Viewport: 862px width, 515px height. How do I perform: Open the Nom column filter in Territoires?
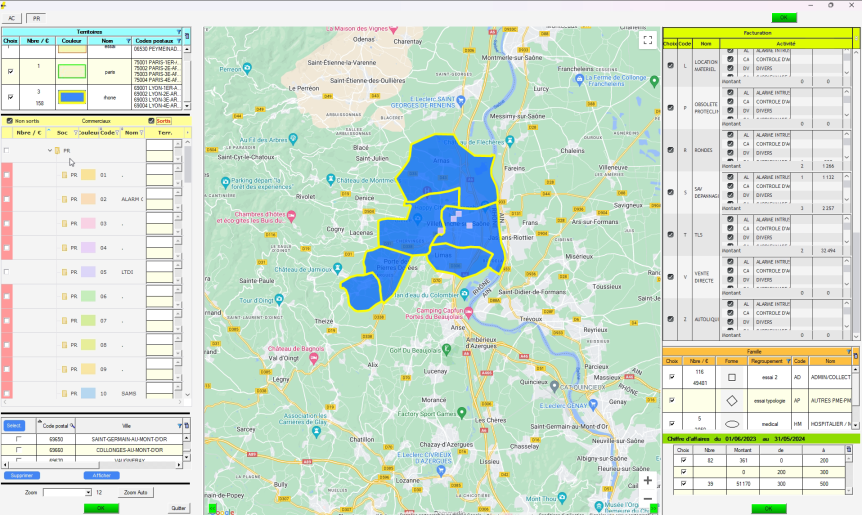(129, 42)
